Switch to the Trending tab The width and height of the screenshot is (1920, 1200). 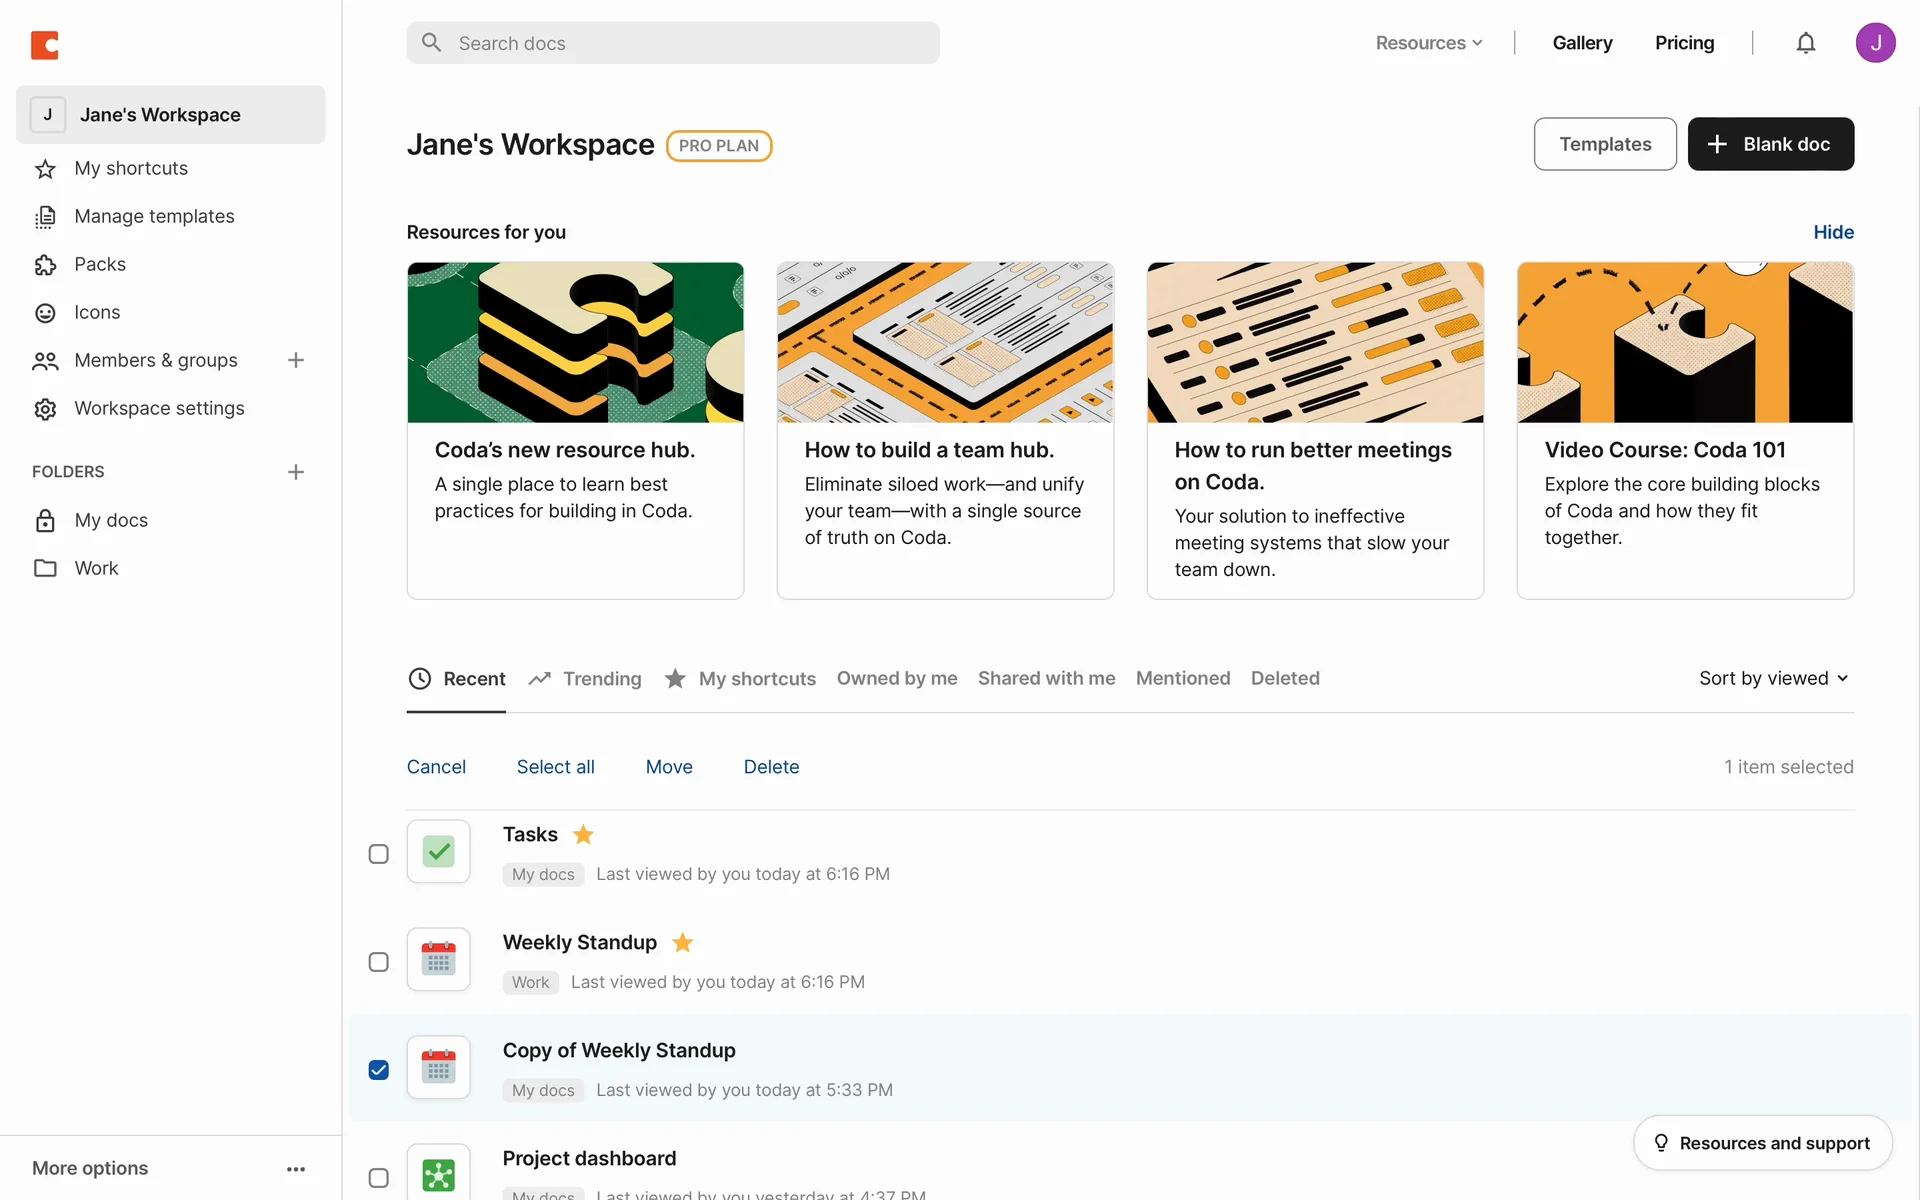[586, 678]
